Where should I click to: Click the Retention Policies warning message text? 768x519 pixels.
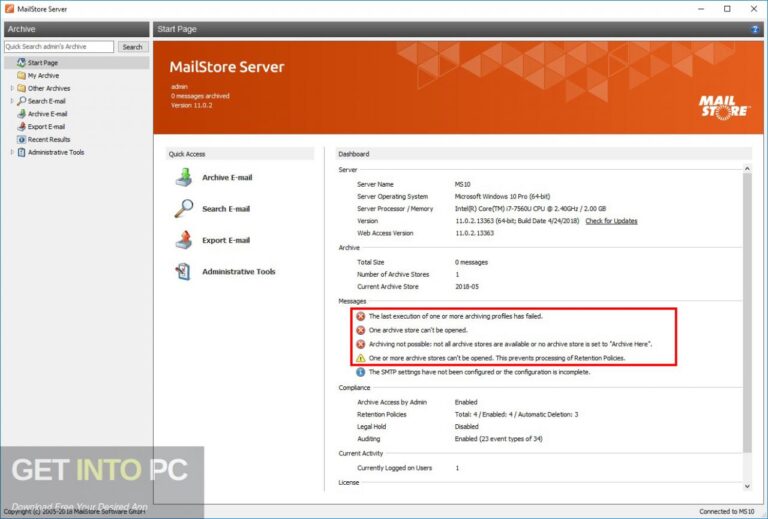(497, 358)
